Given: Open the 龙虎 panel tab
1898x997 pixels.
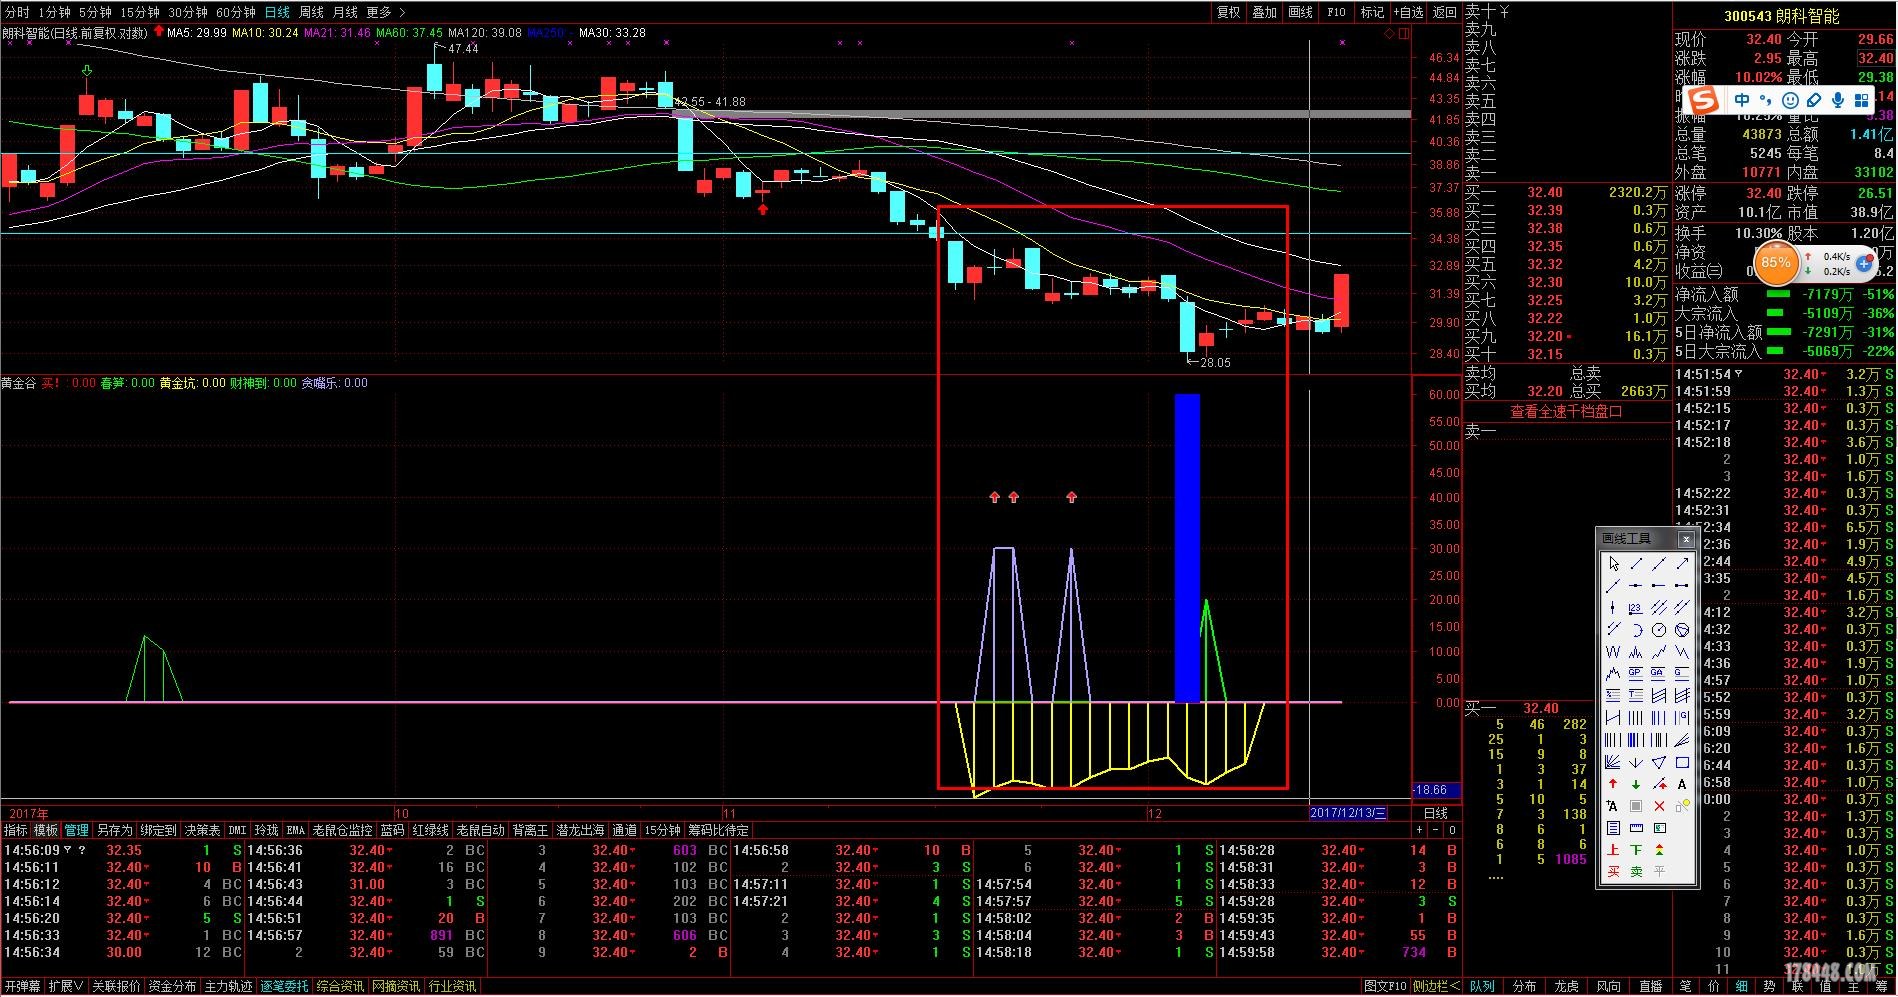Looking at the screenshot, I should (x=1566, y=986).
